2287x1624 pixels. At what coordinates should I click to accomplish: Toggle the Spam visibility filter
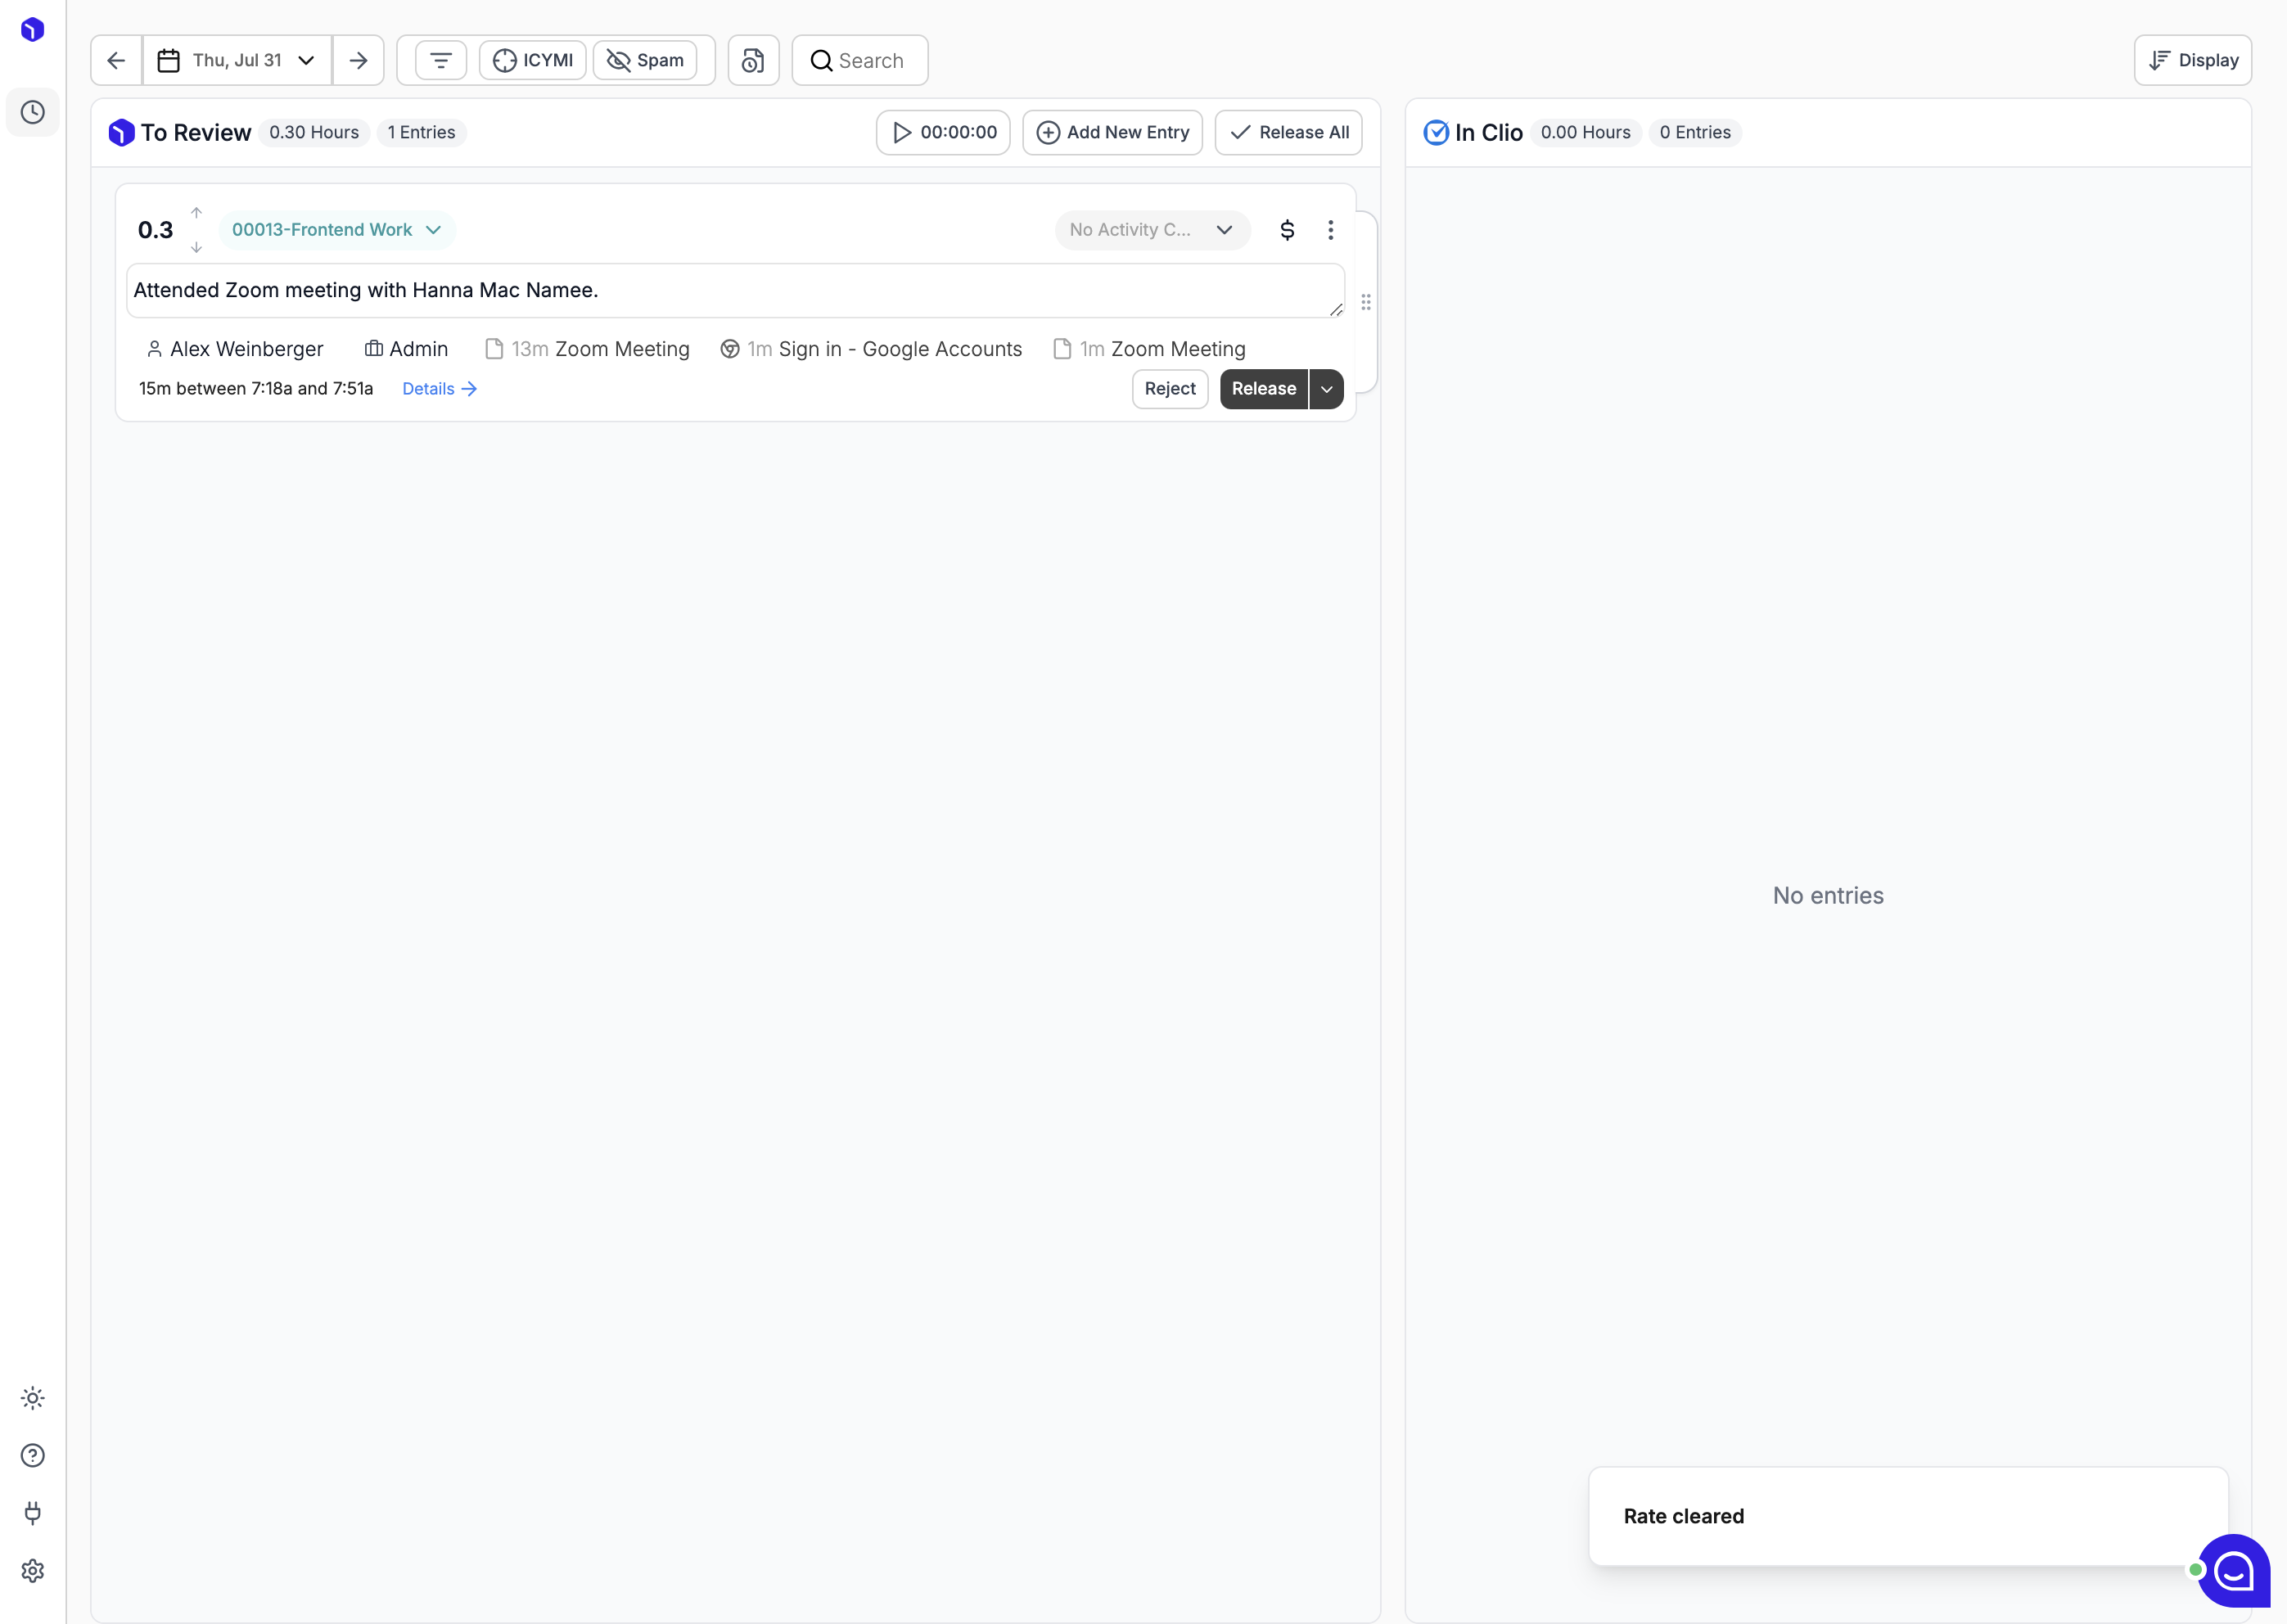645,60
